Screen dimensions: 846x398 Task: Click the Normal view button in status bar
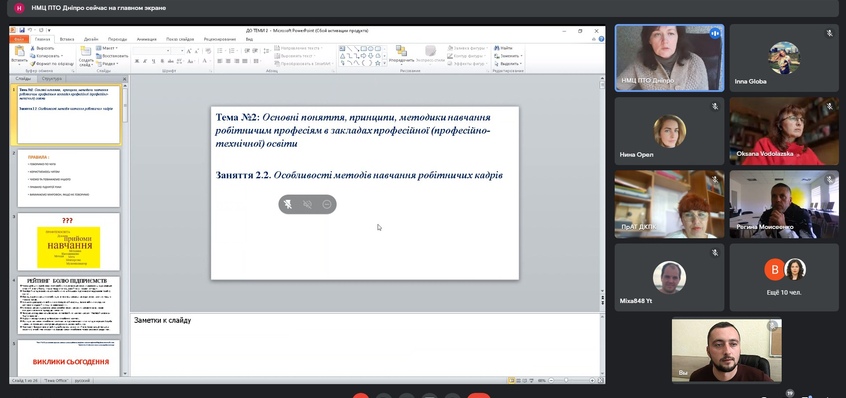coord(511,380)
